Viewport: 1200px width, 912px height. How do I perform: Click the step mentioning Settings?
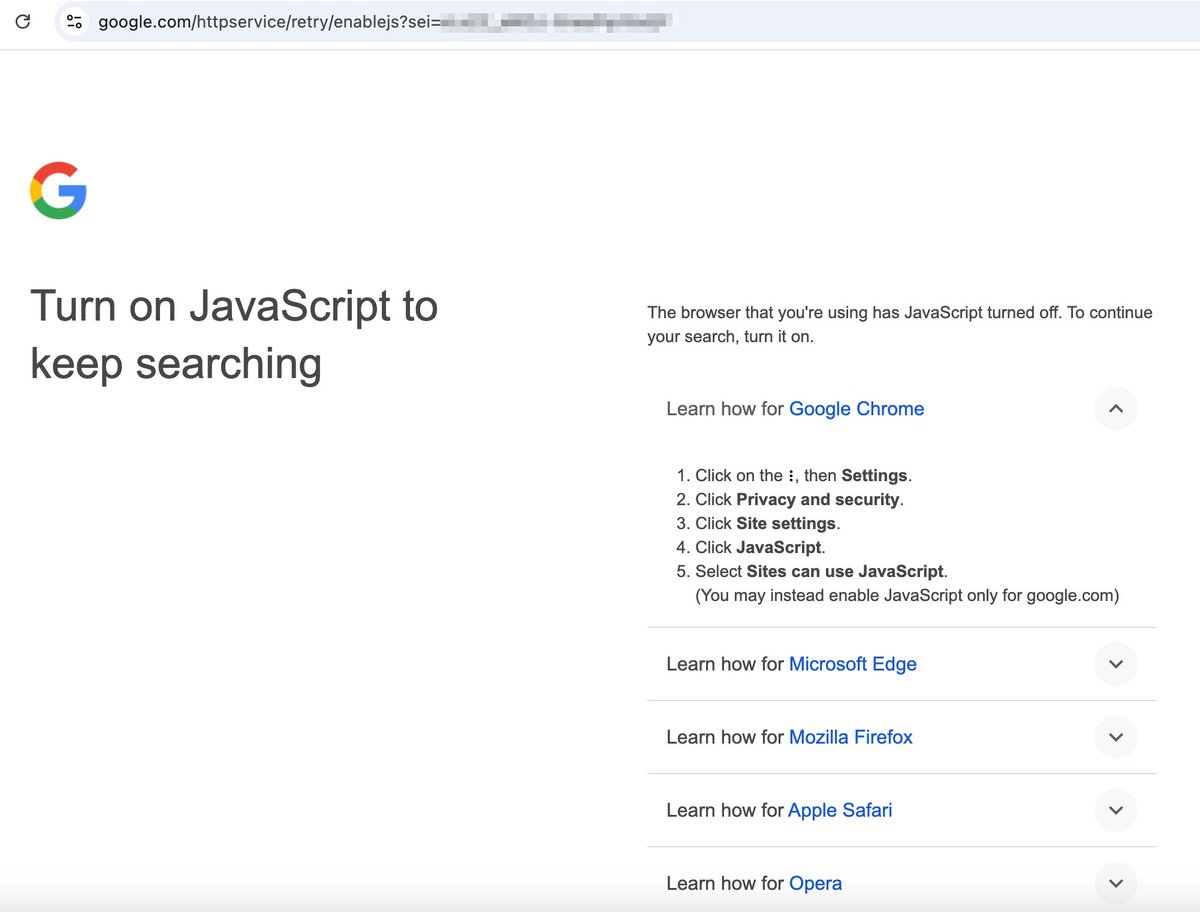pos(803,475)
